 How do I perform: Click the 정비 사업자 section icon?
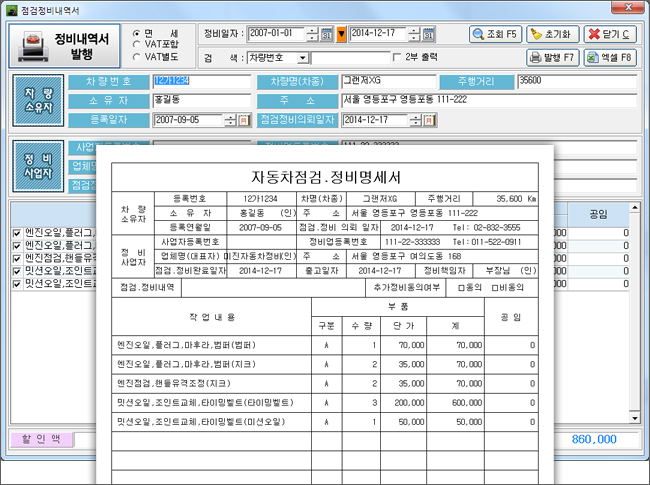coord(39,165)
